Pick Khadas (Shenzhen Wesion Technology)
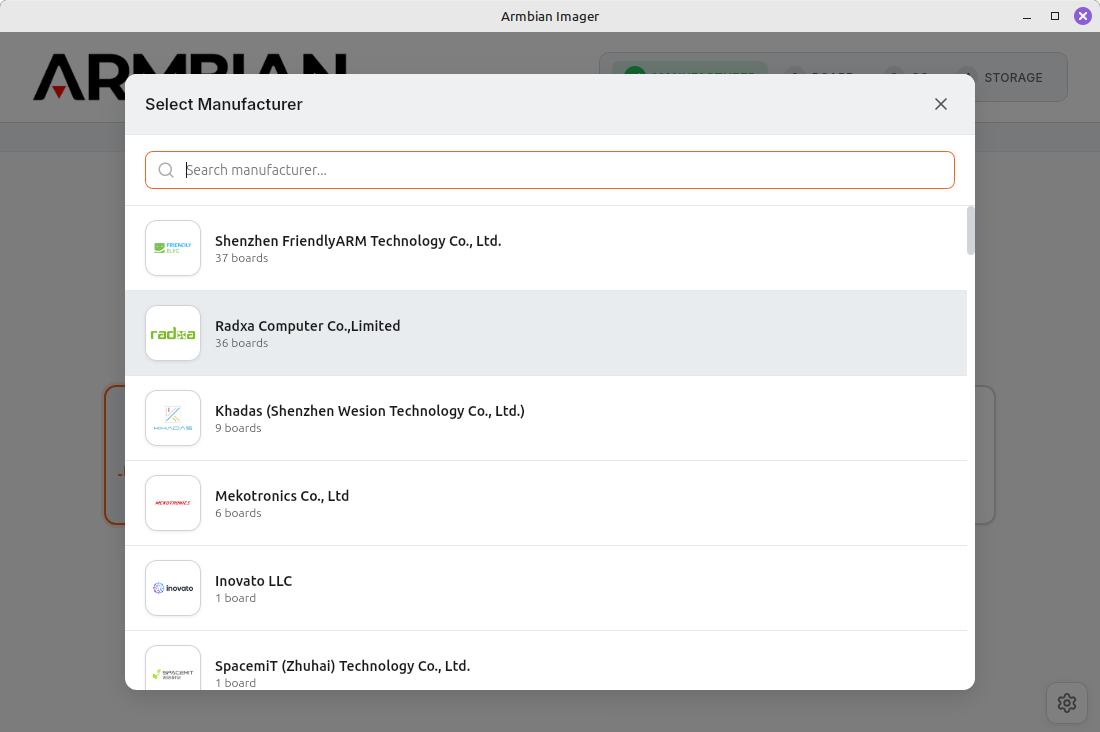Image resolution: width=1100 pixels, height=732 pixels. click(x=370, y=411)
